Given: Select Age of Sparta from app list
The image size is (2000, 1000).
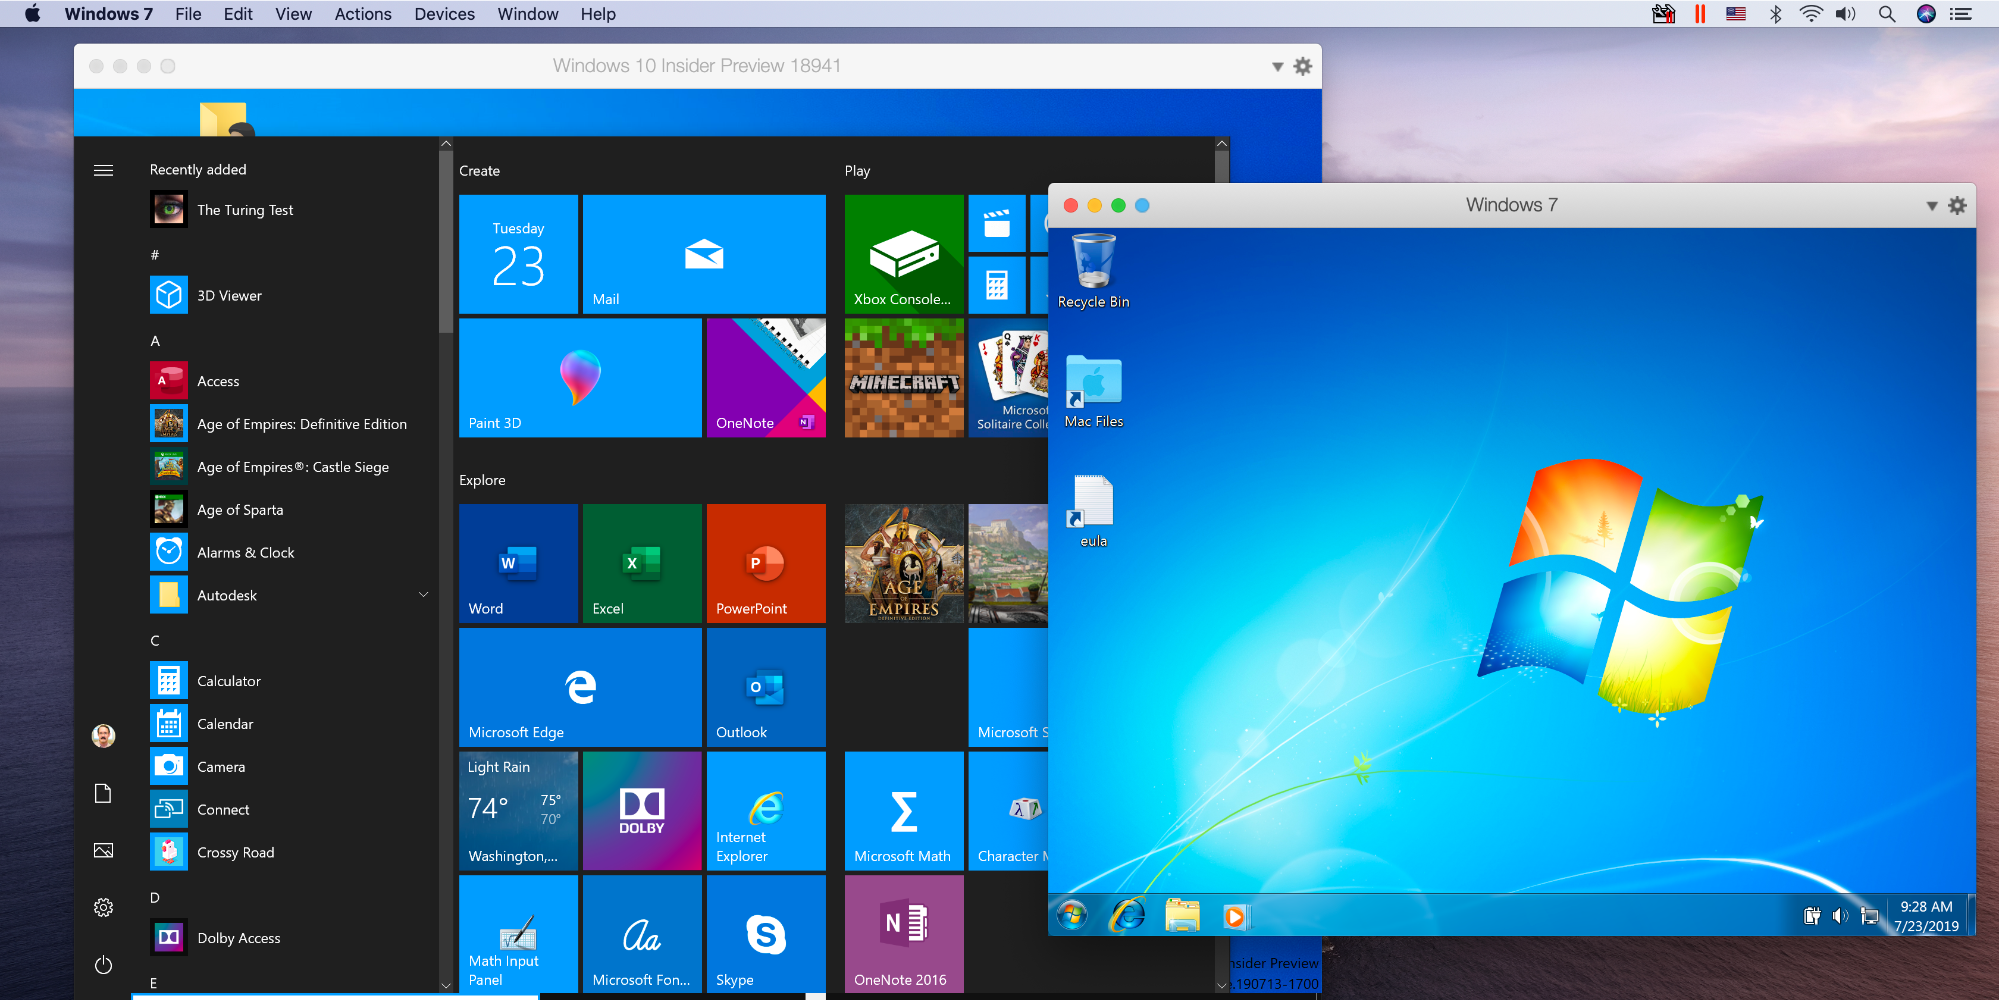Looking at the screenshot, I should click(240, 510).
